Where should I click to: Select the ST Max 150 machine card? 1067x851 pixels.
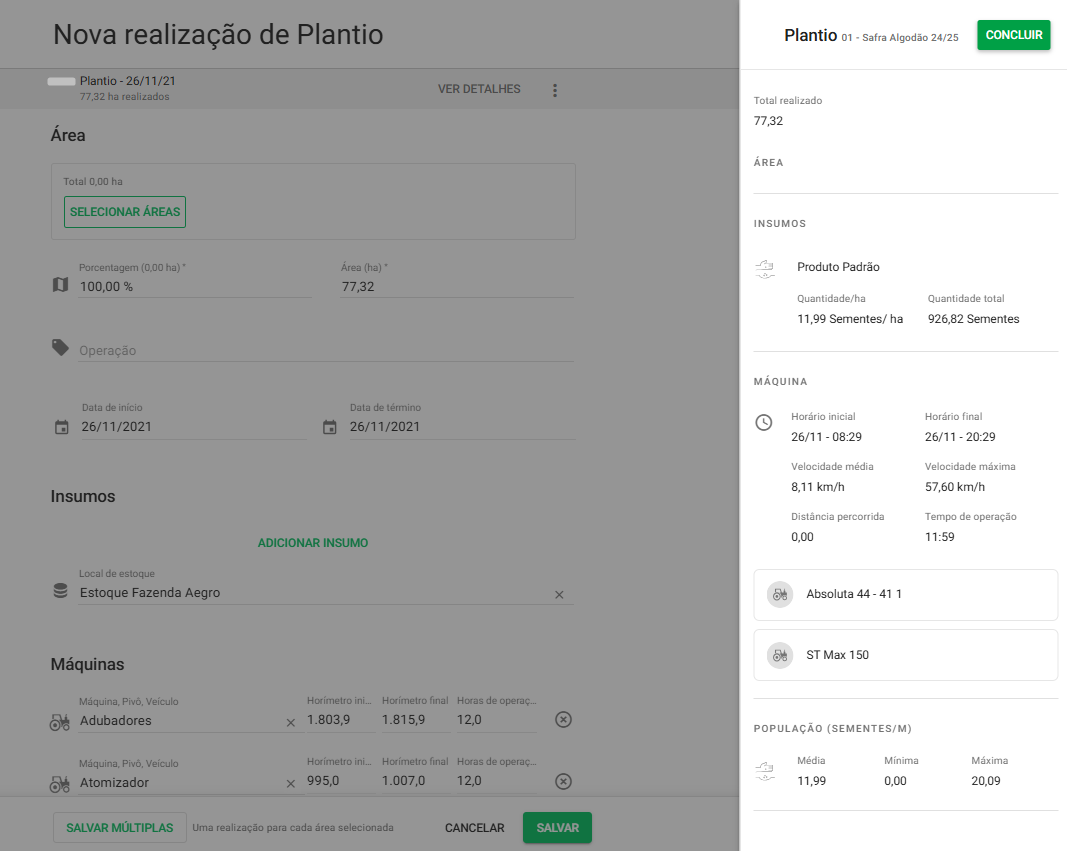click(x=905, y=655)
